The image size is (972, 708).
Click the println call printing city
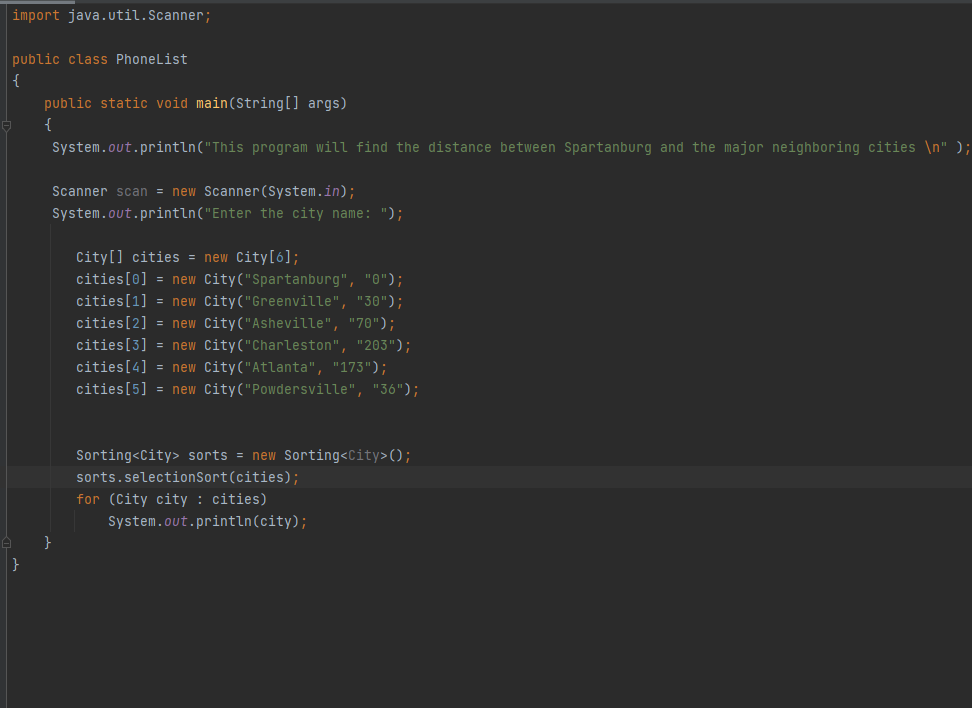tap(207, 520)
